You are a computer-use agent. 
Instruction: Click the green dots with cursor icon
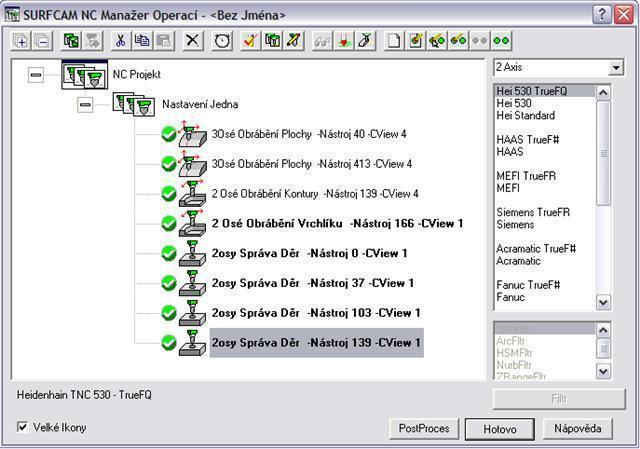coord(437,41)
